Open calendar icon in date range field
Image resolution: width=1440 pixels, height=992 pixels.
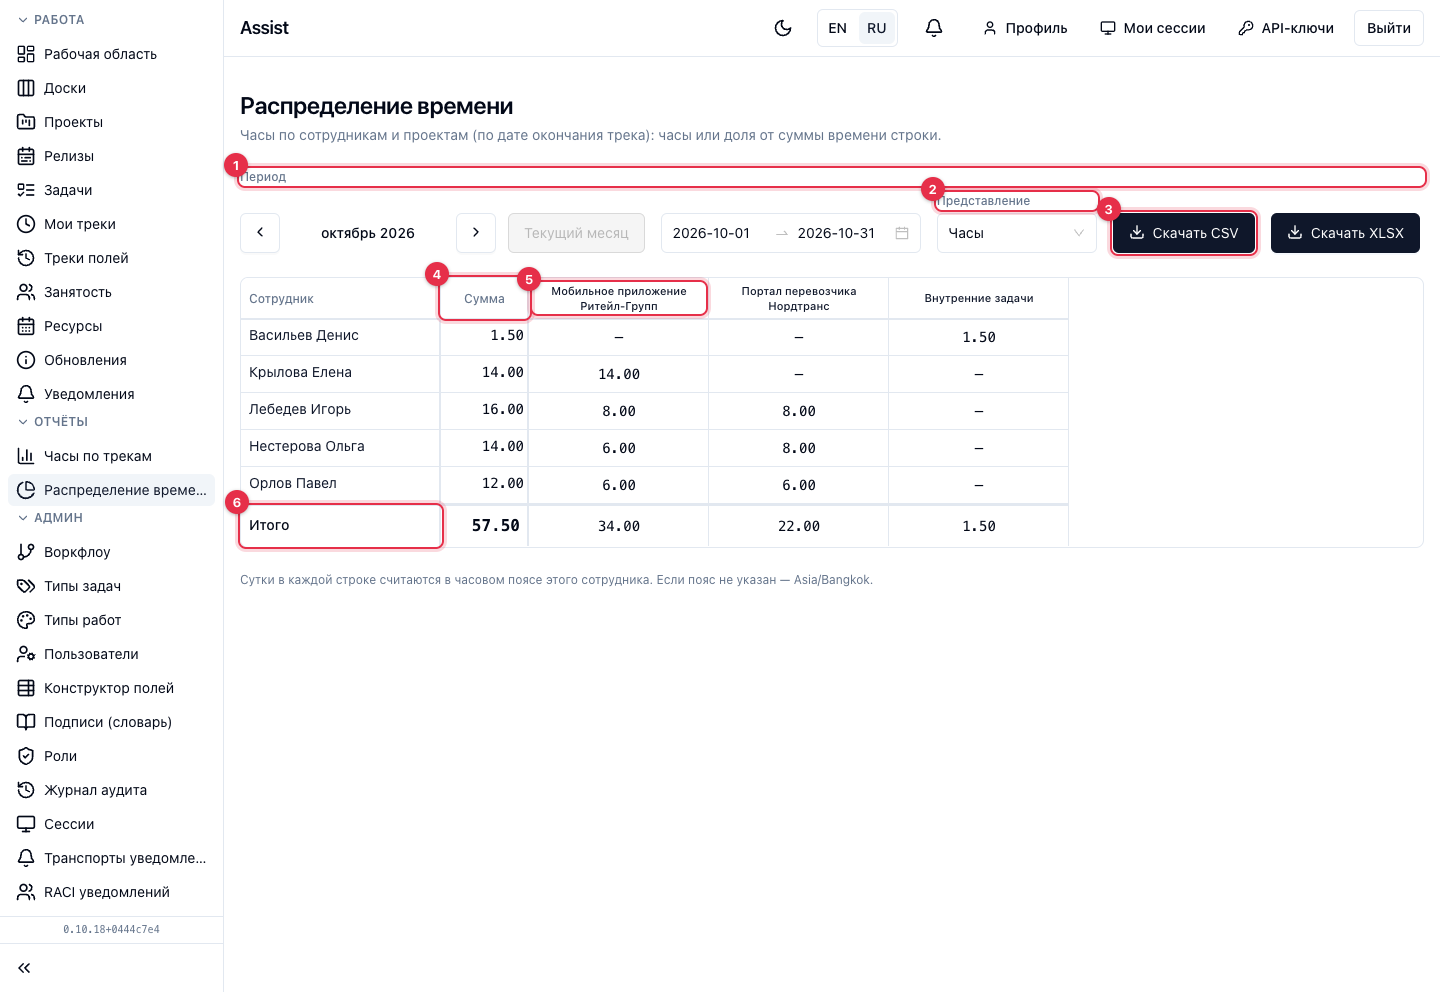[x=902, y=233]
